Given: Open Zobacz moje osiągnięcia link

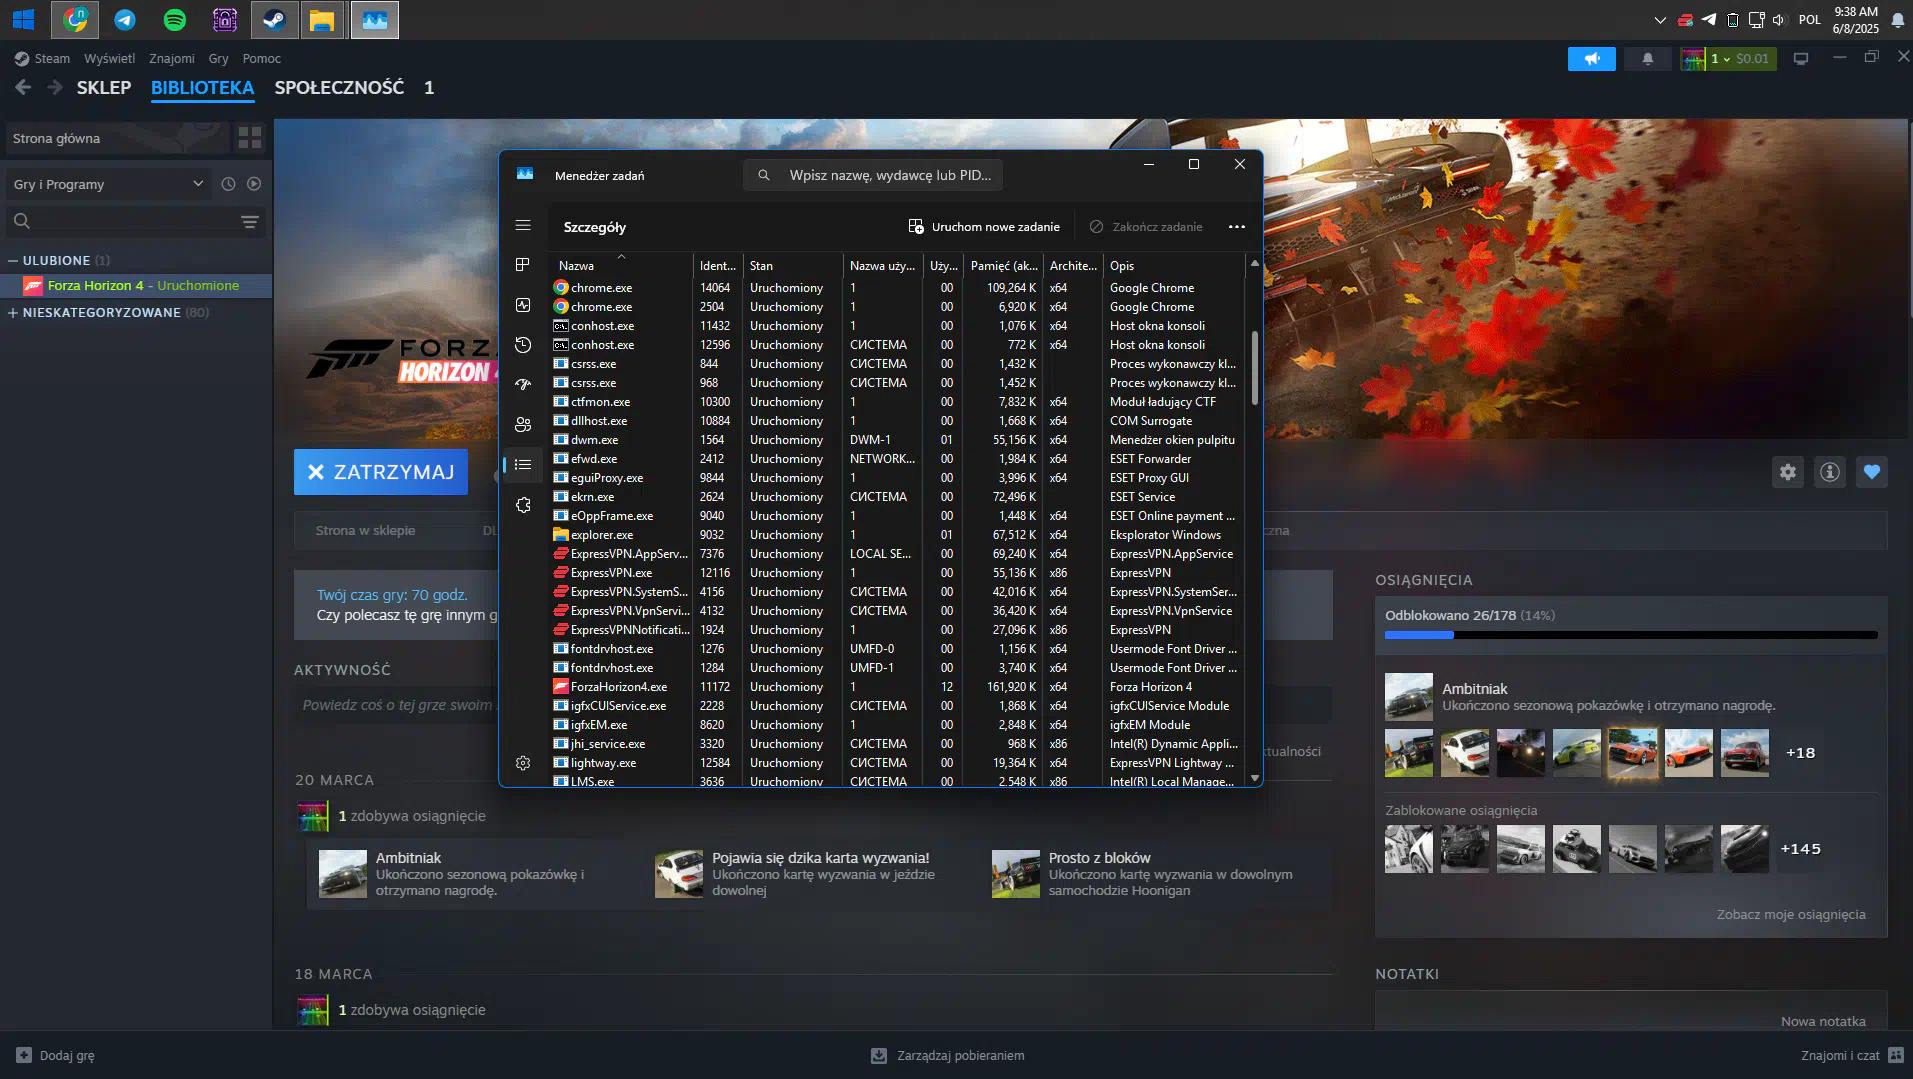Looking at the screenshot, I should click(x=1791, y=914).
